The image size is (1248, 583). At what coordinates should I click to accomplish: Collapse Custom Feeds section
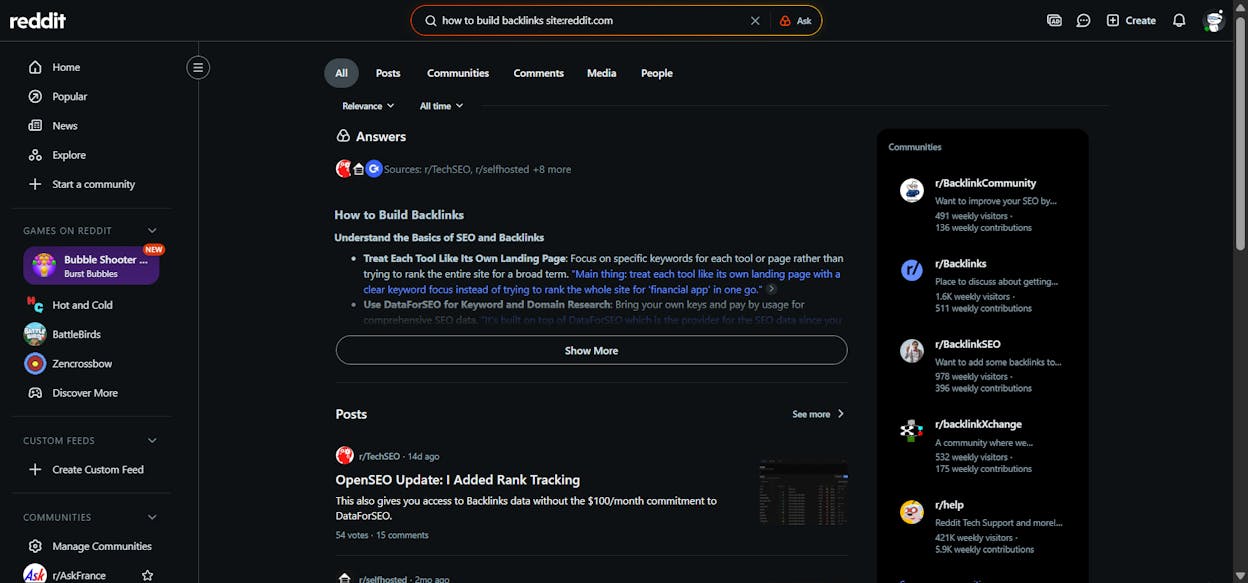point(152,440)
